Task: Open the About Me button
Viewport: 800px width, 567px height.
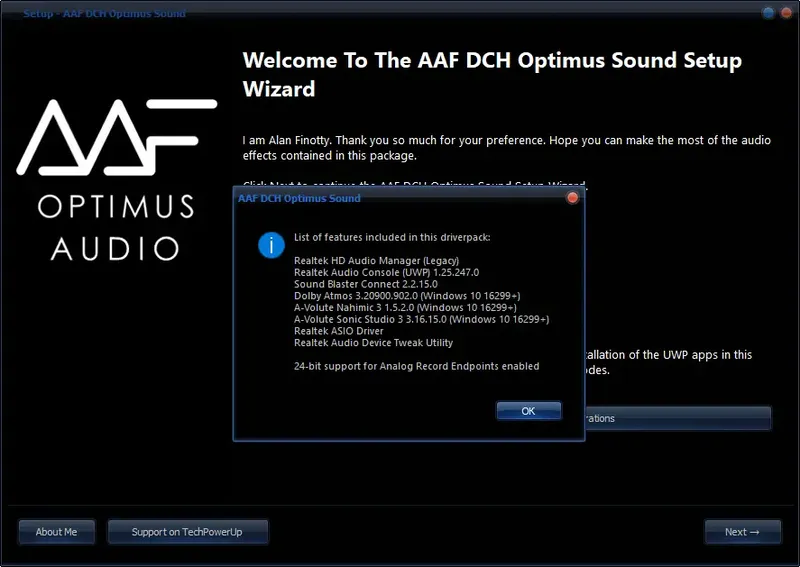Action: [57, 532]
